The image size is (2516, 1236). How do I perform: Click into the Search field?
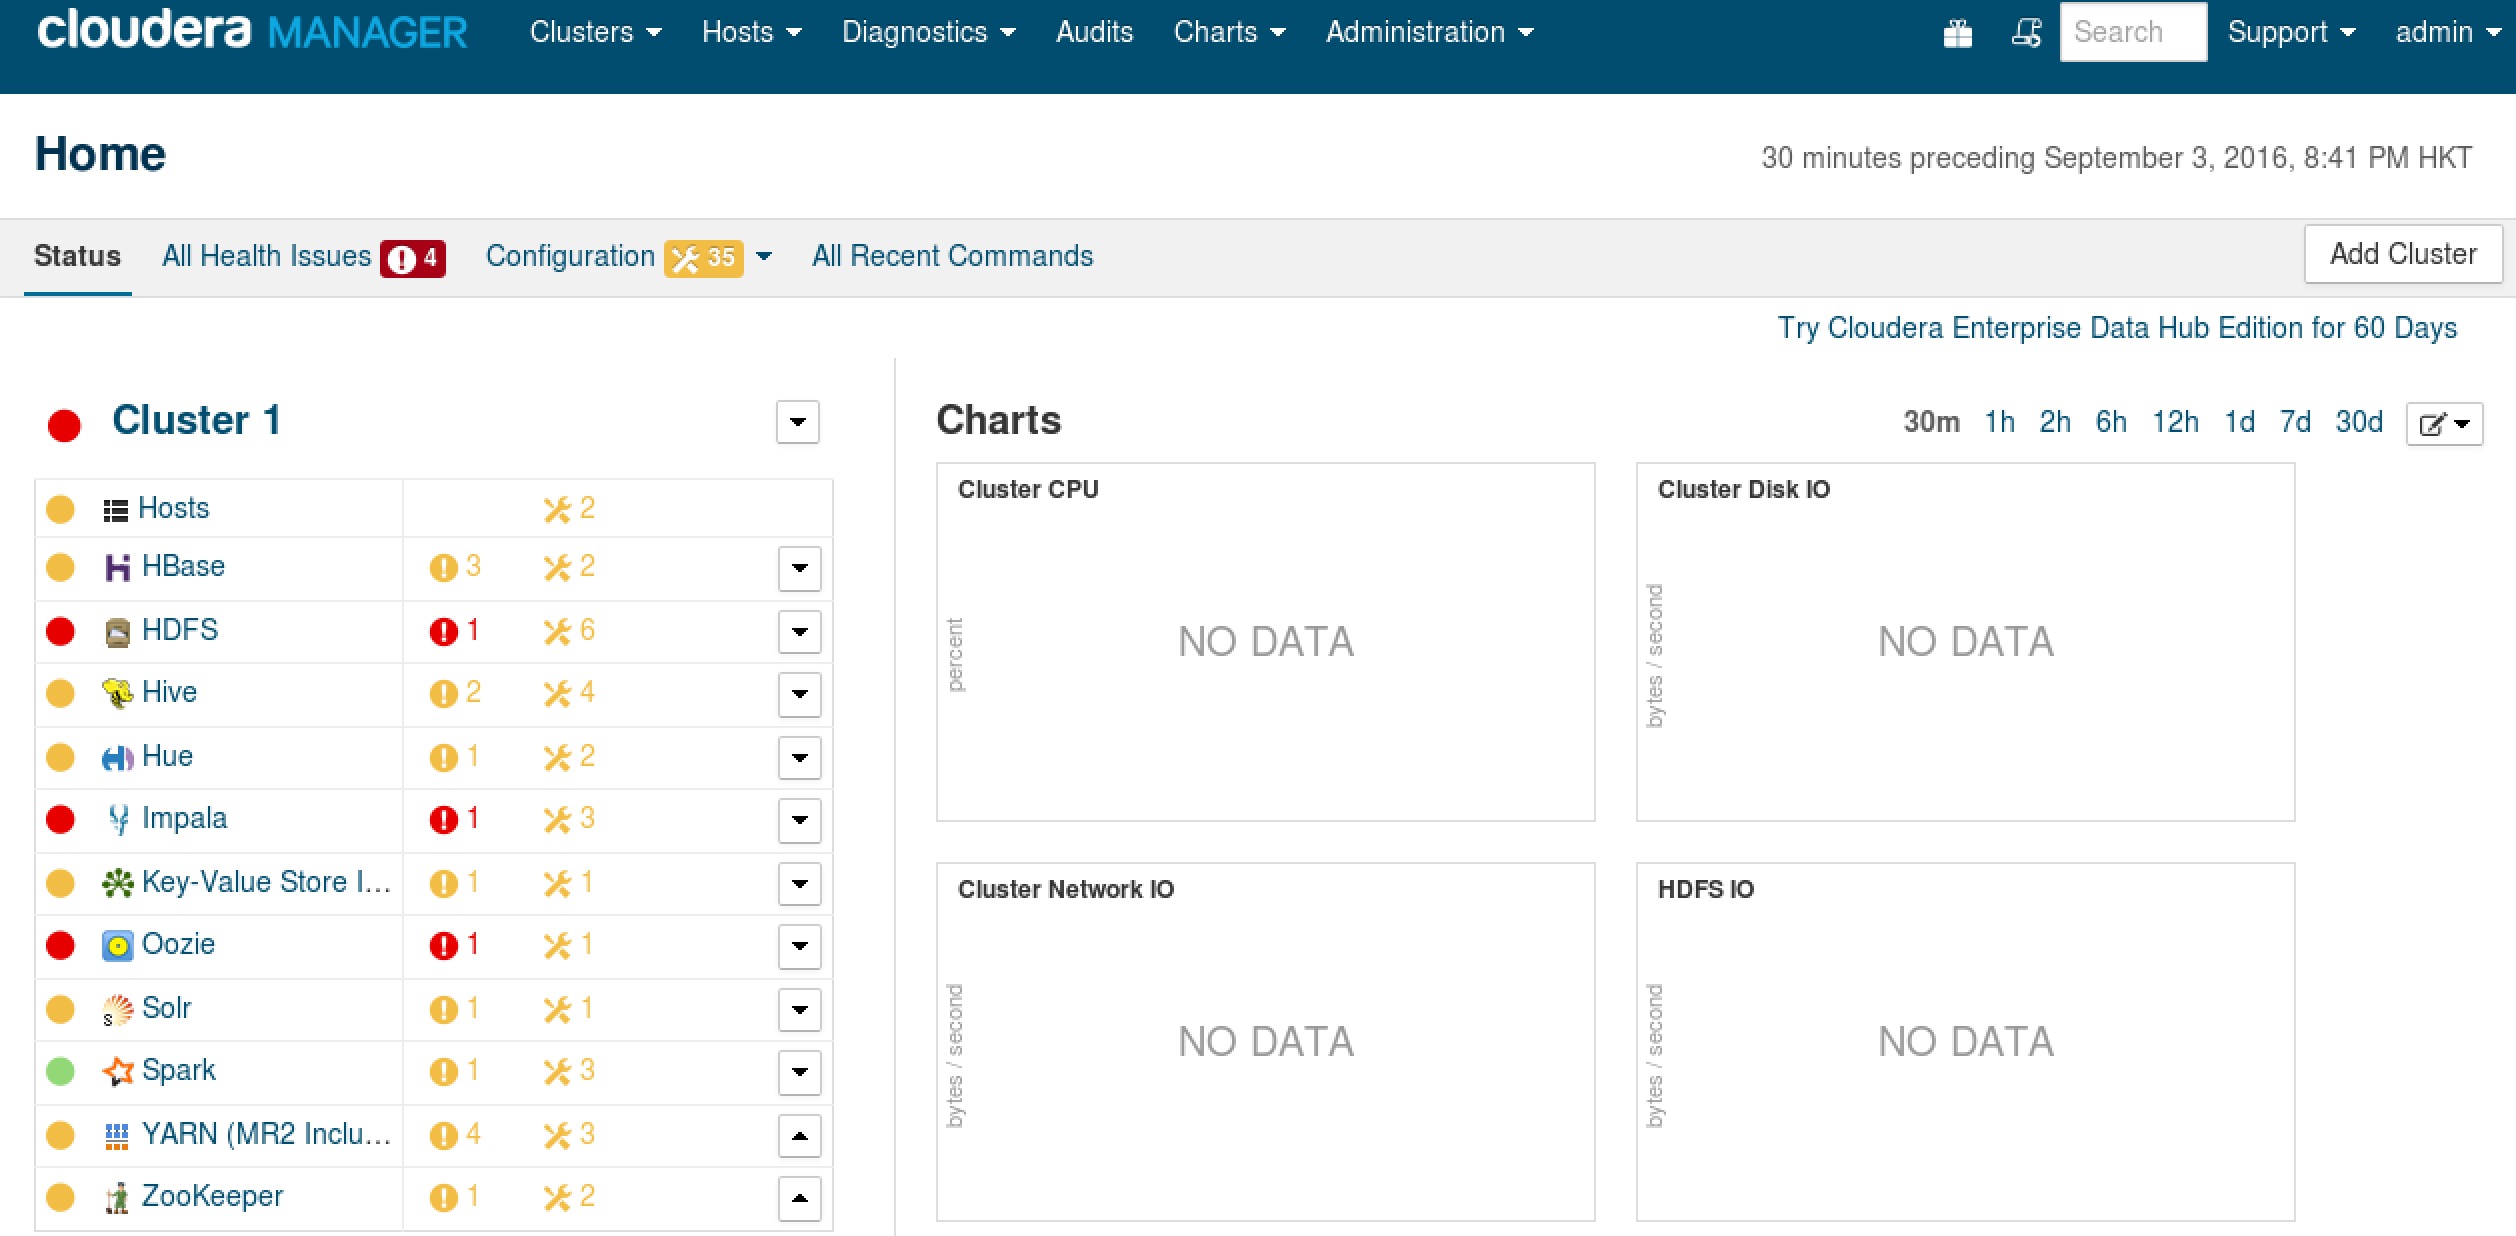tap(2132, 32)
